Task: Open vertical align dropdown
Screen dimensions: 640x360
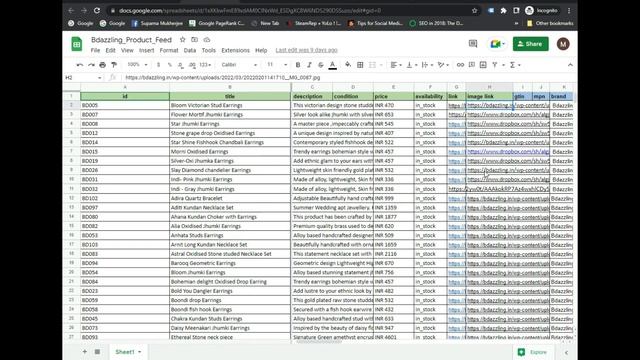Action: [x=411, y=65]
